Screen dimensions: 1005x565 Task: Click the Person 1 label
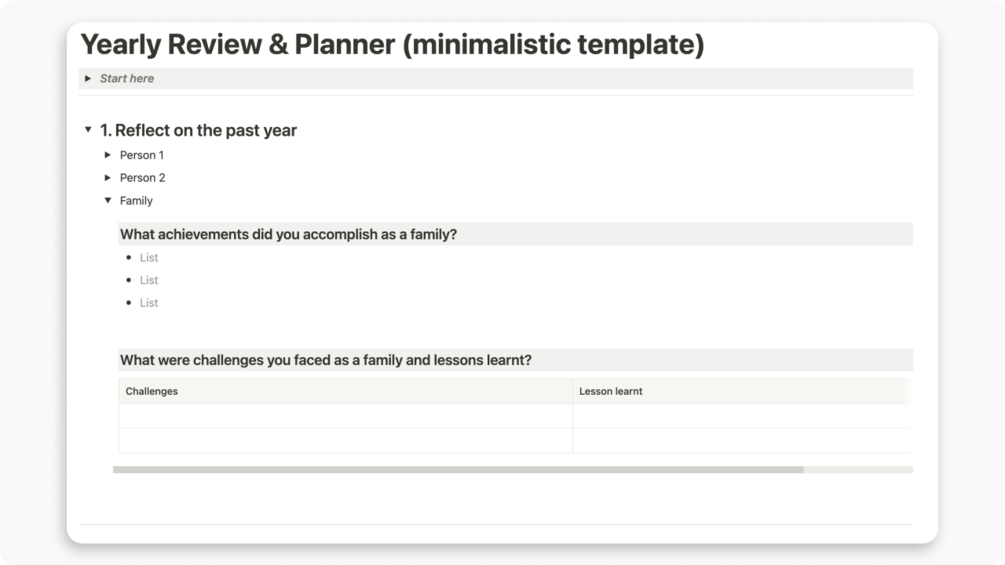pos(142,155)
